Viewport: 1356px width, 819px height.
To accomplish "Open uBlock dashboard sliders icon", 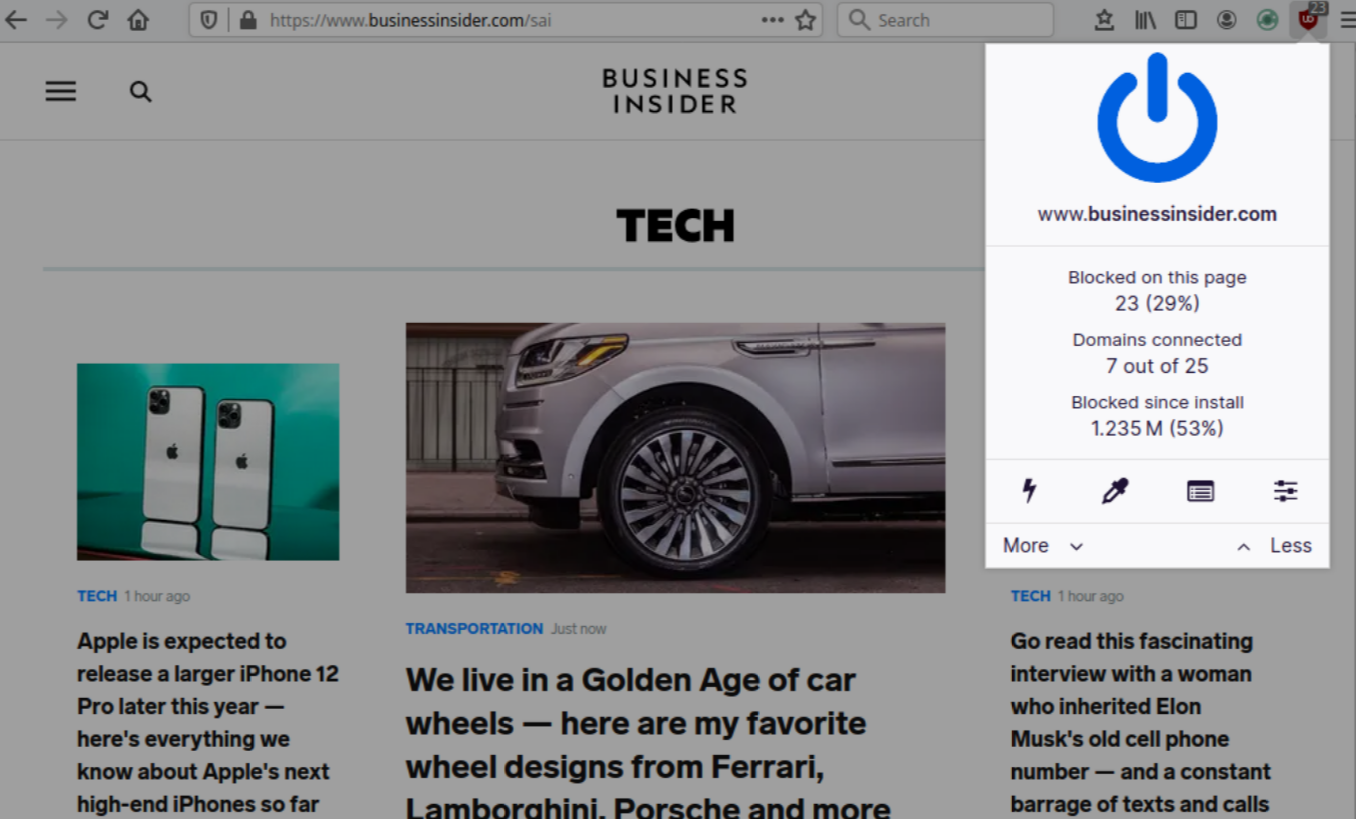I will pyautogui.click(x=1285, y=490).
